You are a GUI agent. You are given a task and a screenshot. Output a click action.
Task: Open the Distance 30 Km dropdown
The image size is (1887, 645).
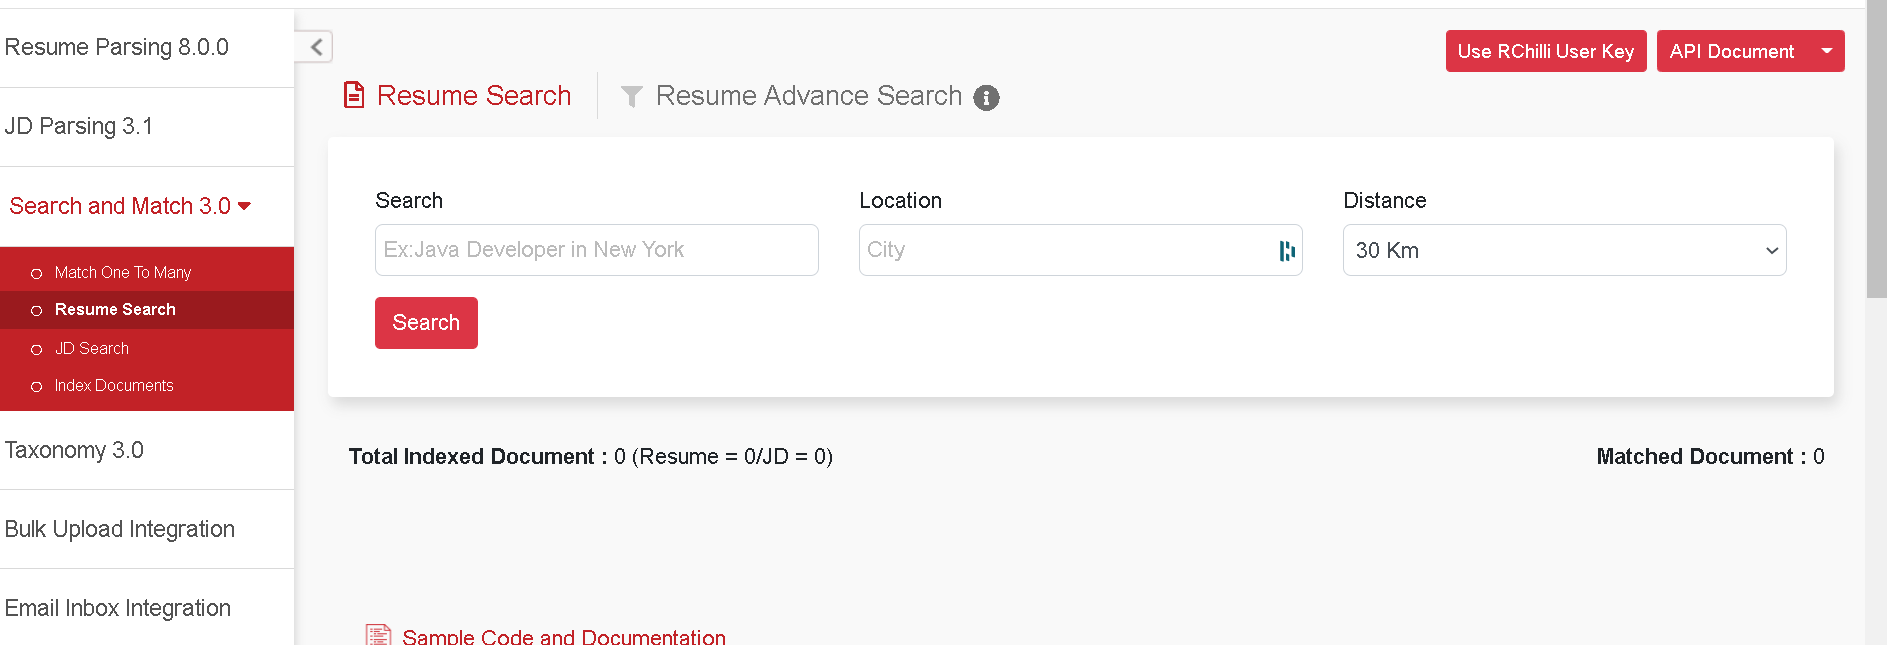click(1564, 250)
